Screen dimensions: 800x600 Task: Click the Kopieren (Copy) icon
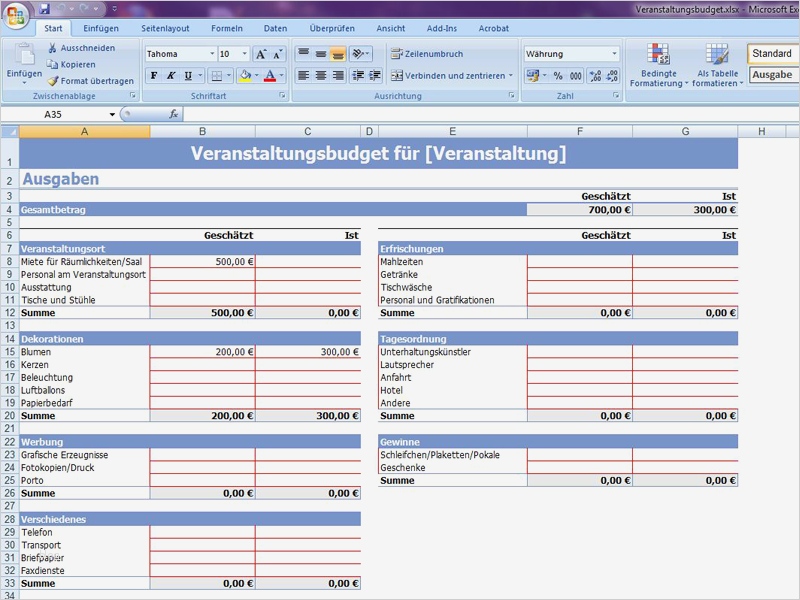pyautogui.click(x=50, y=63)
